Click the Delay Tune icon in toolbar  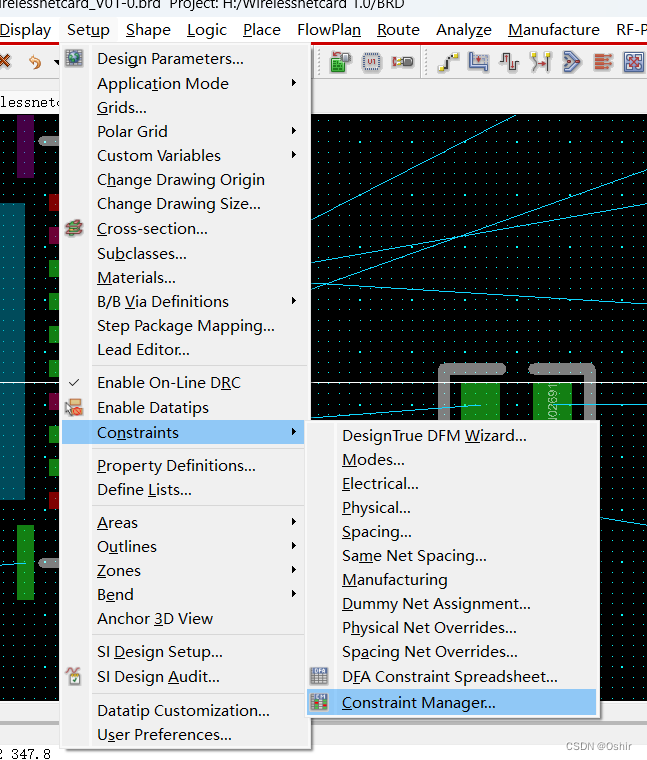pos(509,62)
